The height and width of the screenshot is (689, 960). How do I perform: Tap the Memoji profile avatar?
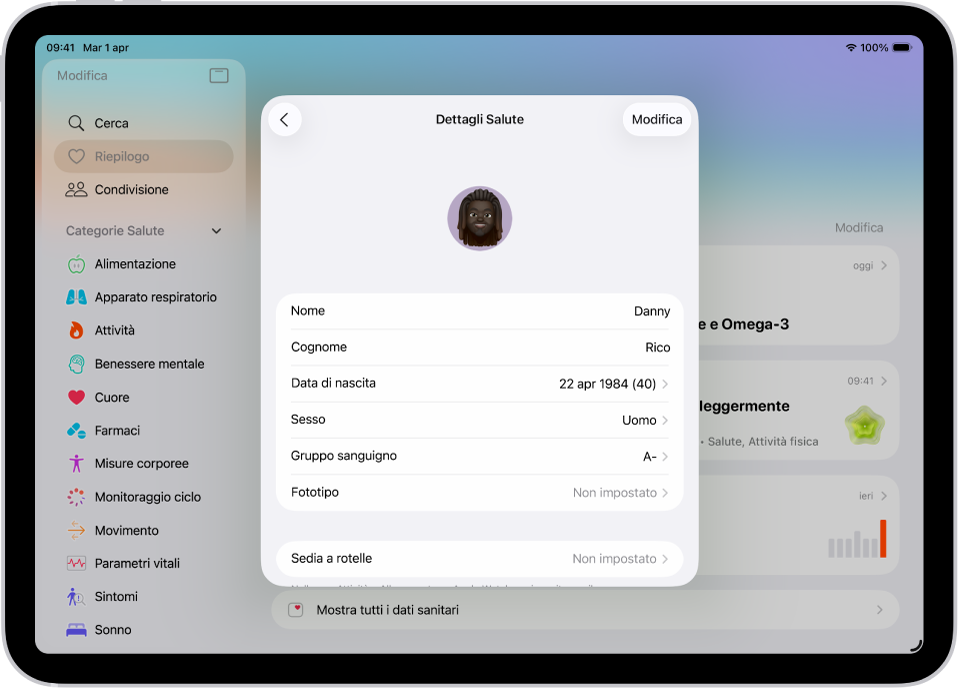pyautogui.click(x=479, y=218)
